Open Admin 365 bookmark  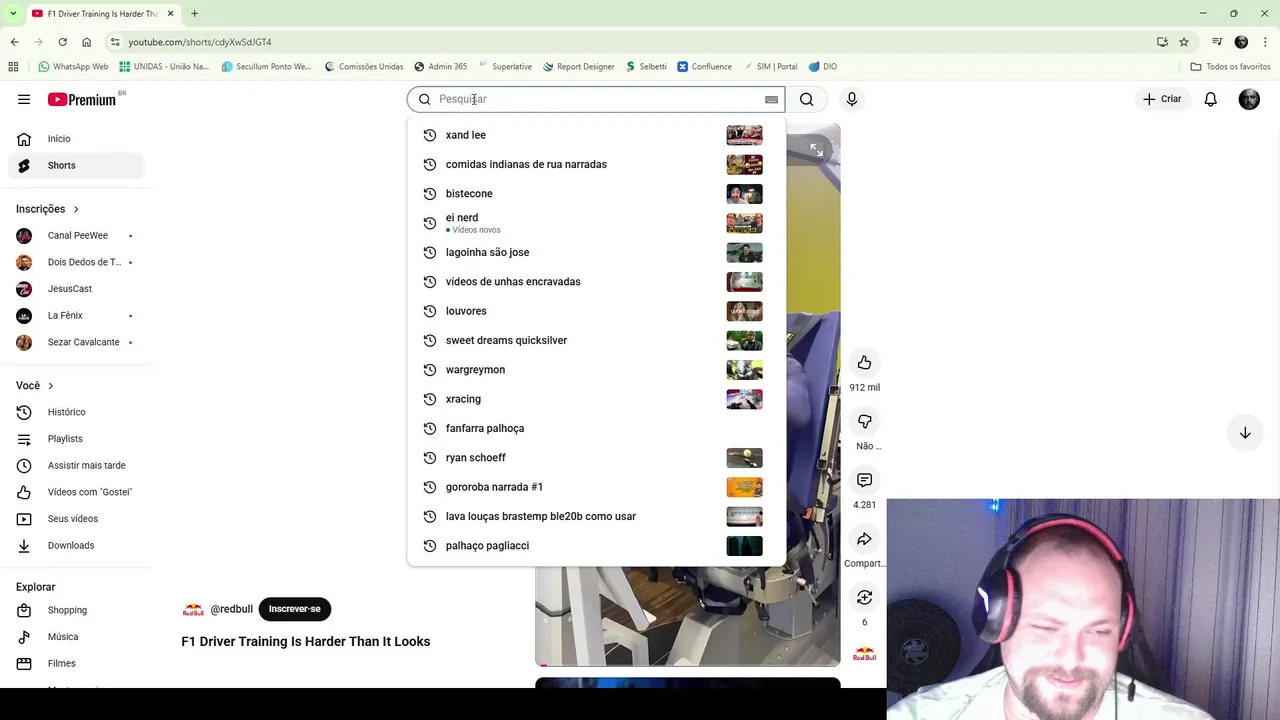(x=440, y=67)
